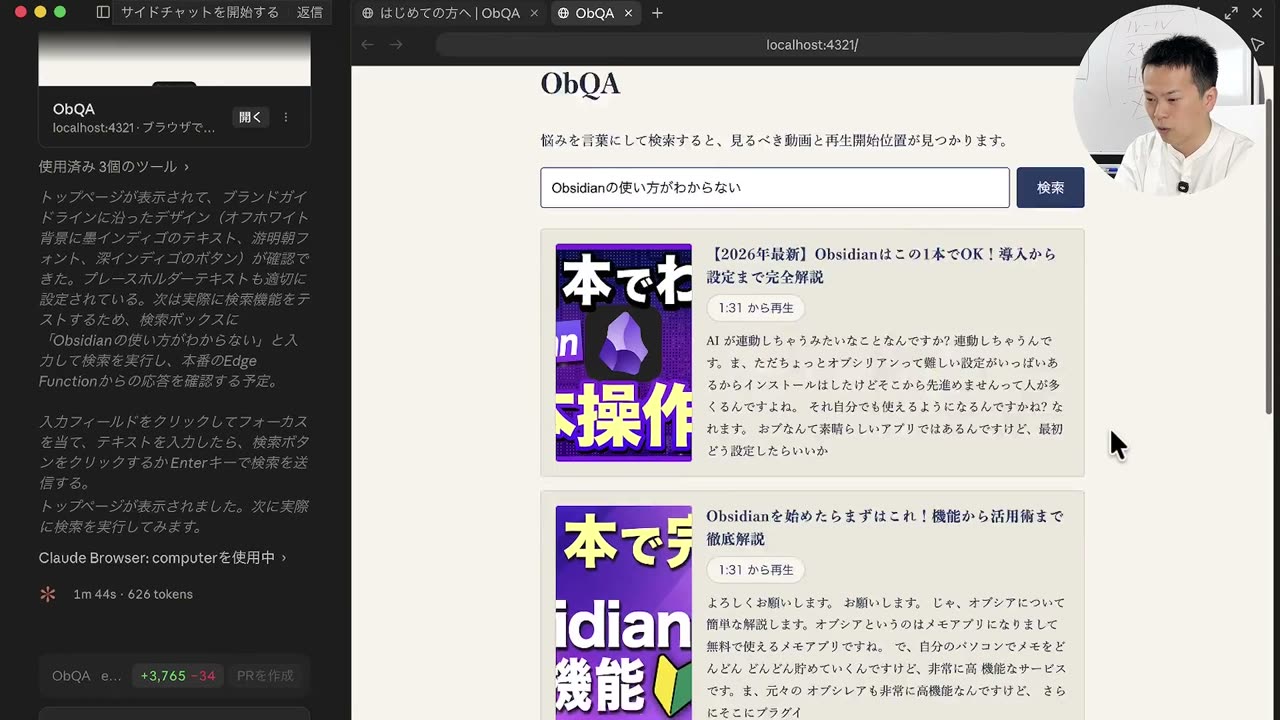Click the 1m 44s · 626 tokens status text
The width and height of the screenshot is (1280, 720).
[133, 594]
